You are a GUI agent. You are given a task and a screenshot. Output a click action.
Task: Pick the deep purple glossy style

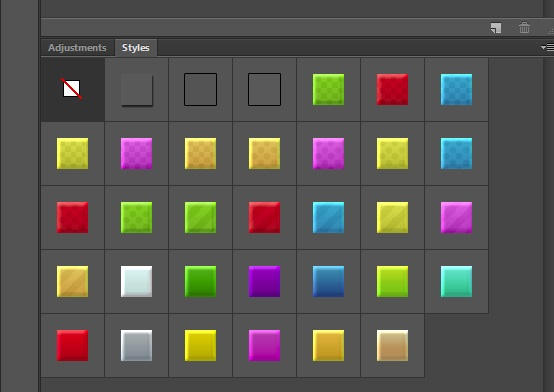pyautogui.click(x=264, y=281)
